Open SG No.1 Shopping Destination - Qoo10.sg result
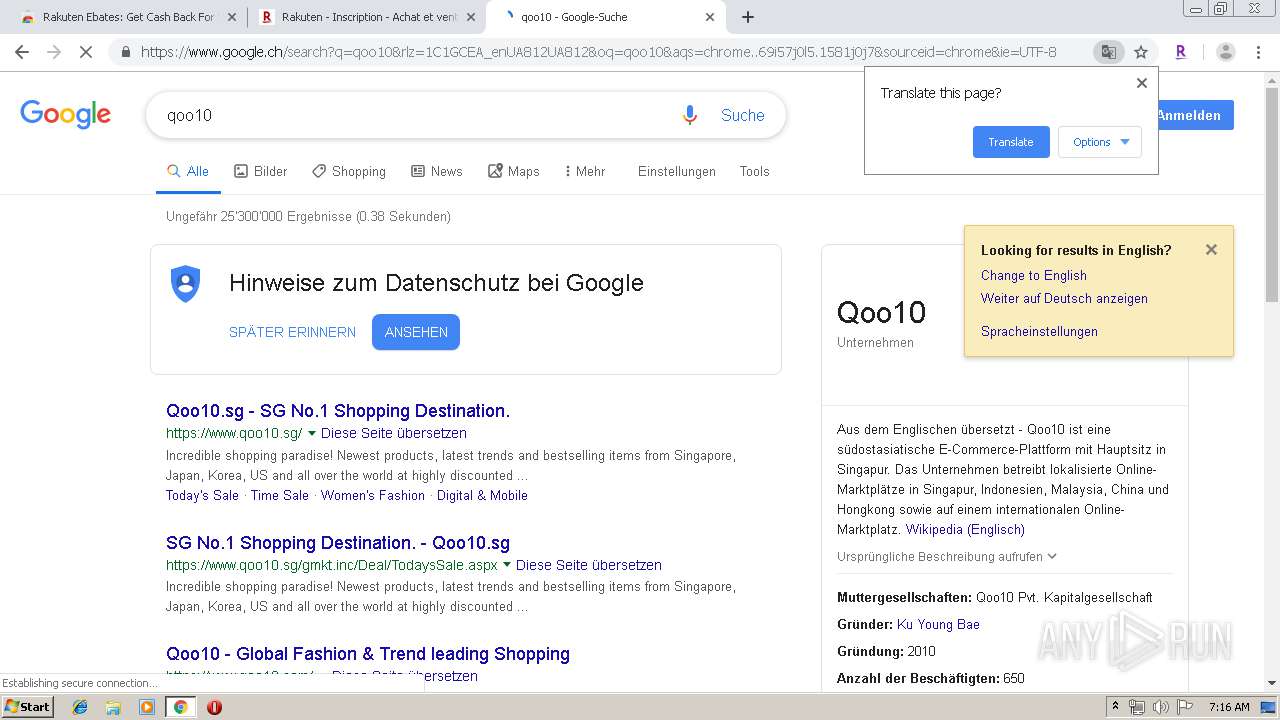Image resolution: width=1280 pixels, height=720 pixels. coord(338,543)
